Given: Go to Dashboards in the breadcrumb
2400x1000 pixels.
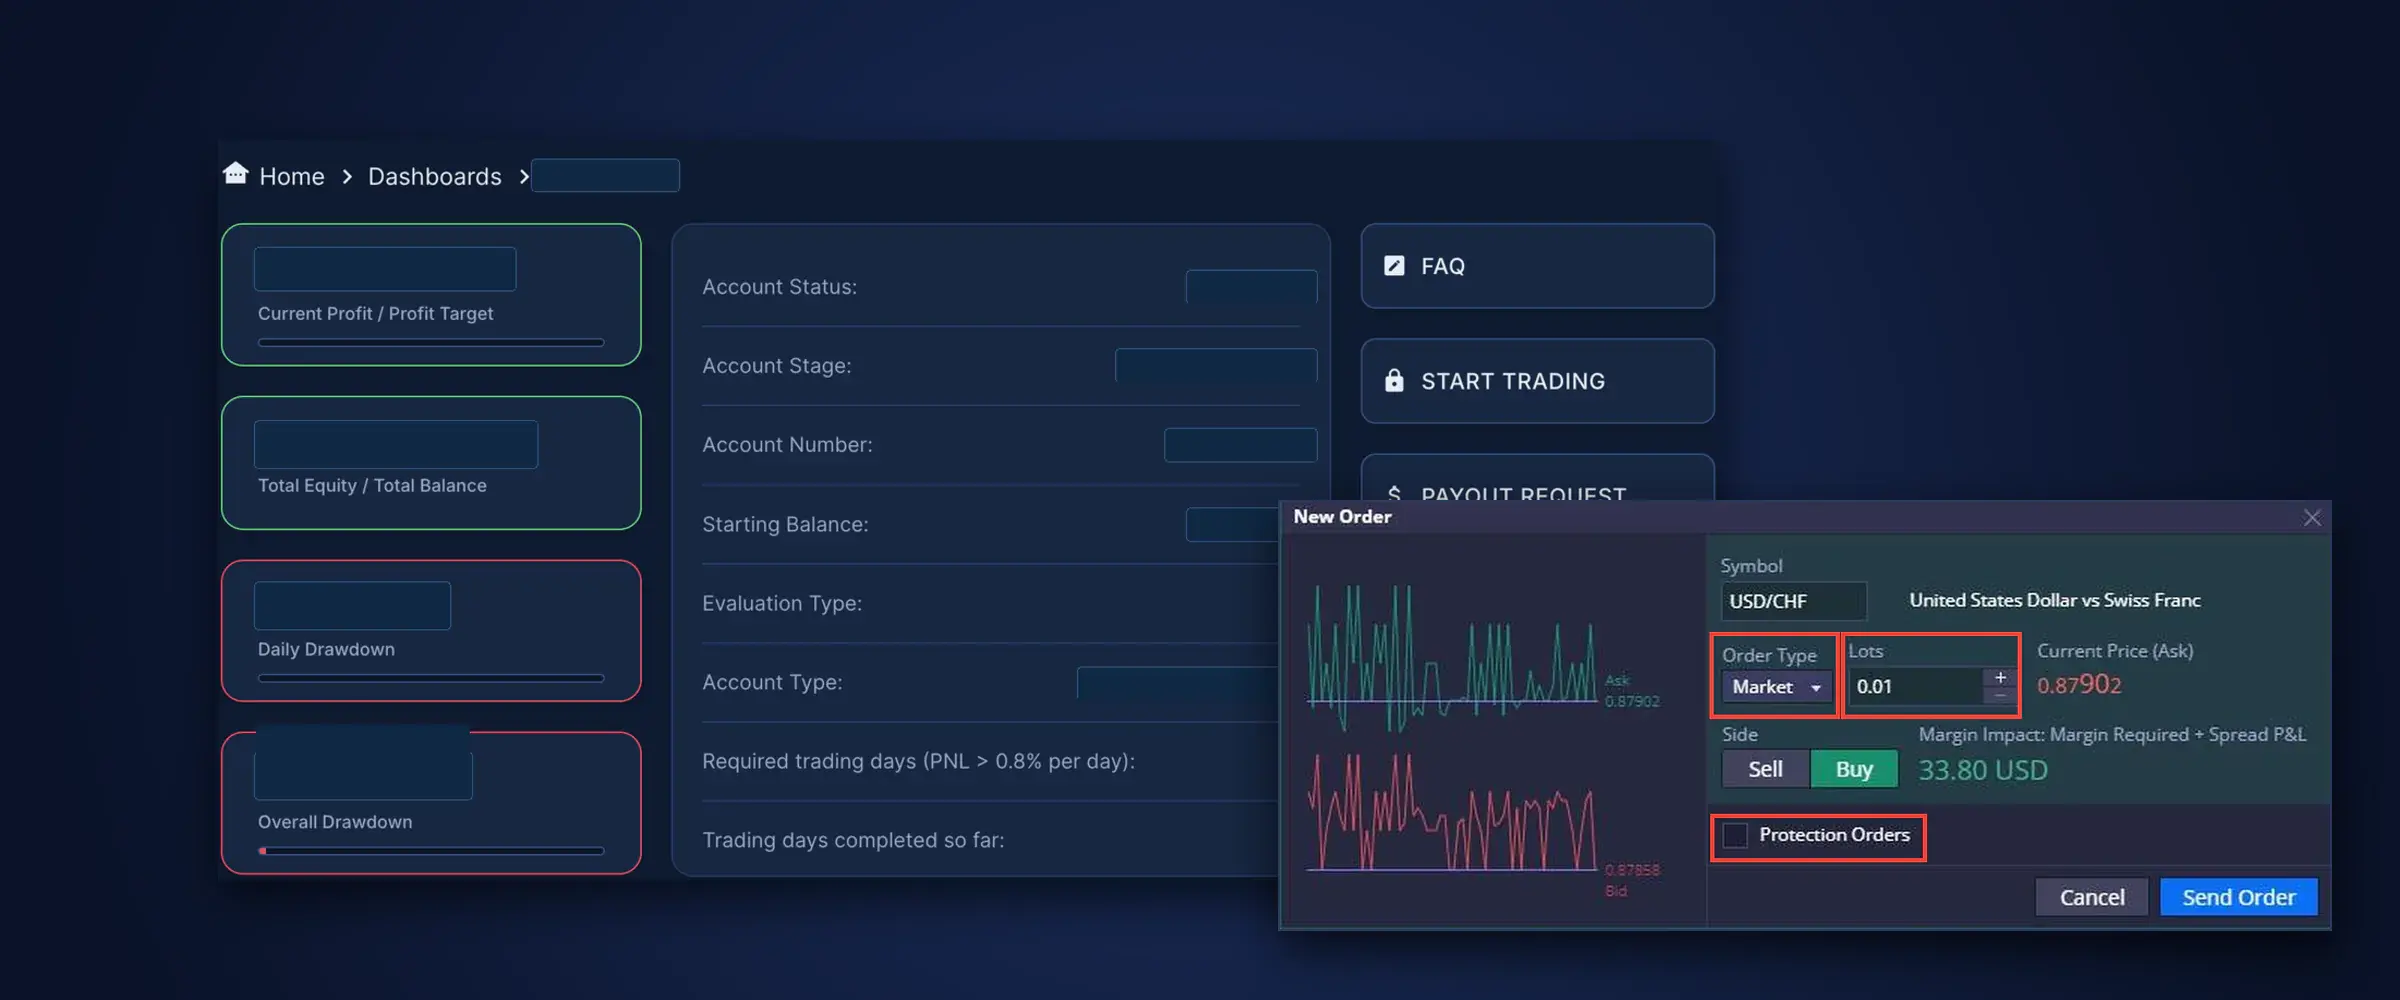Looking at the screenshot, I should point(435,176).
